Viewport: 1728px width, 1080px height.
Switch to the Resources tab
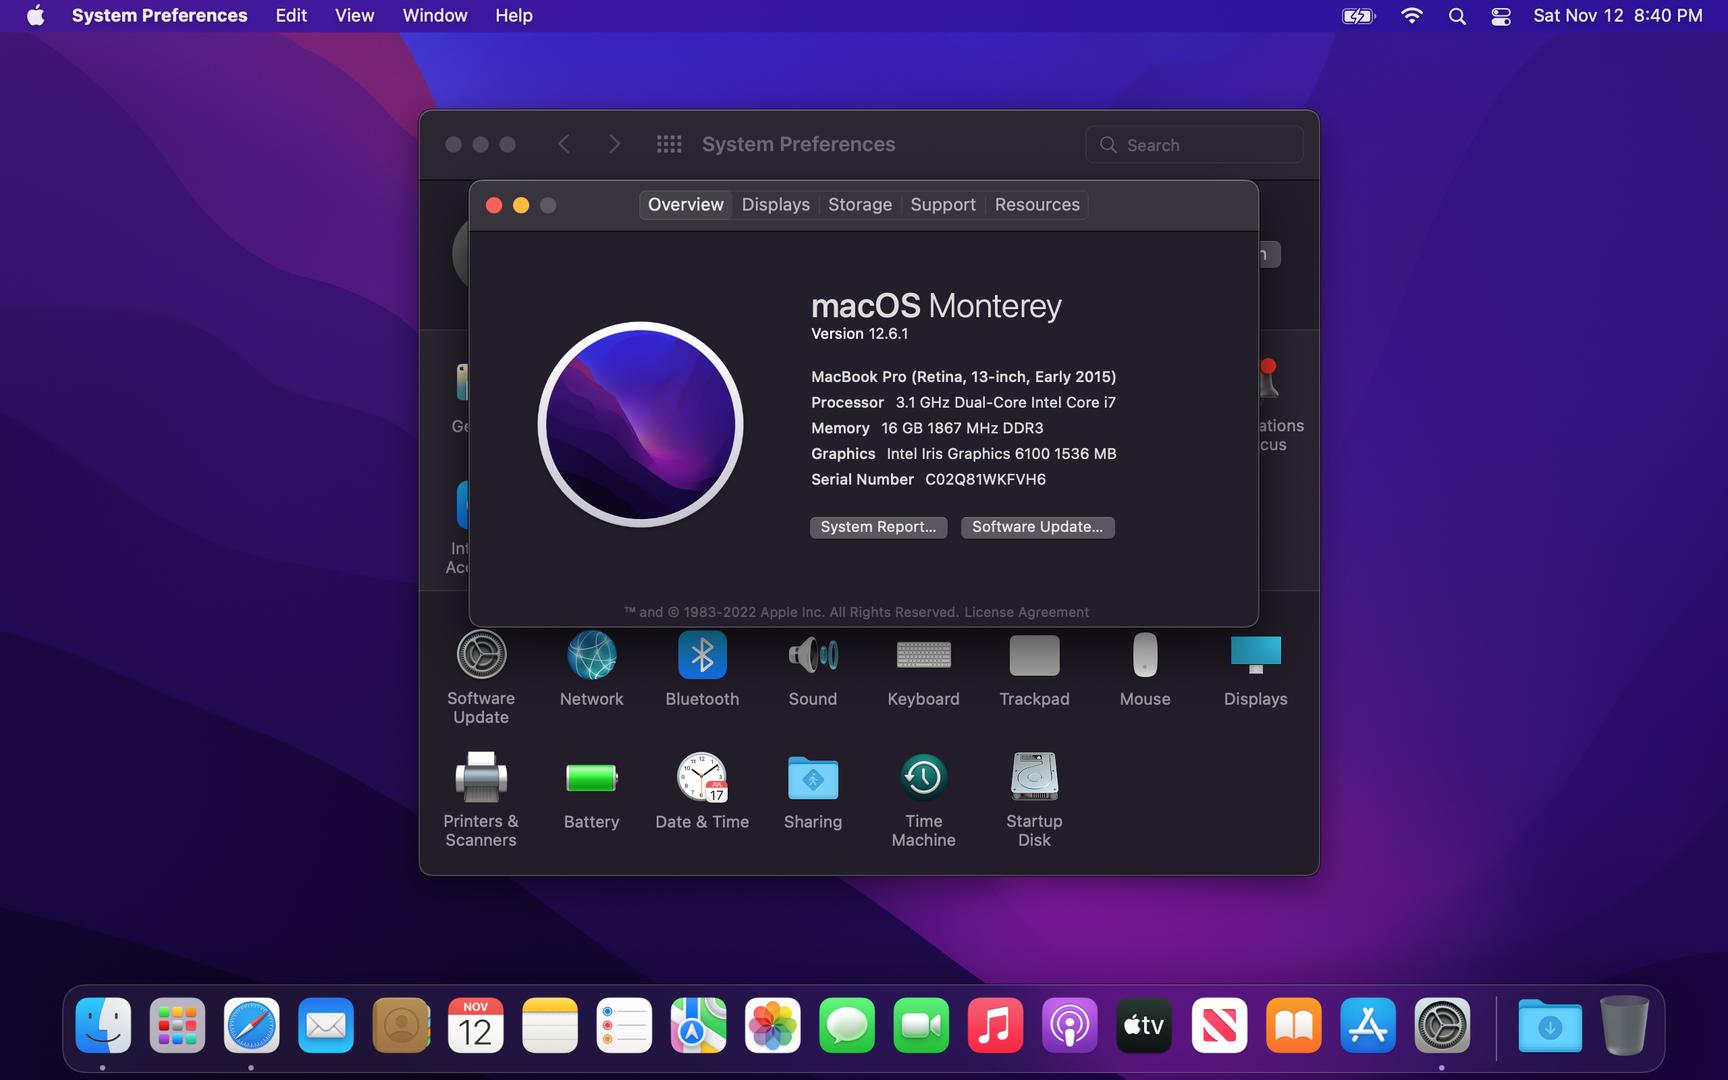tap(1037, 205)
